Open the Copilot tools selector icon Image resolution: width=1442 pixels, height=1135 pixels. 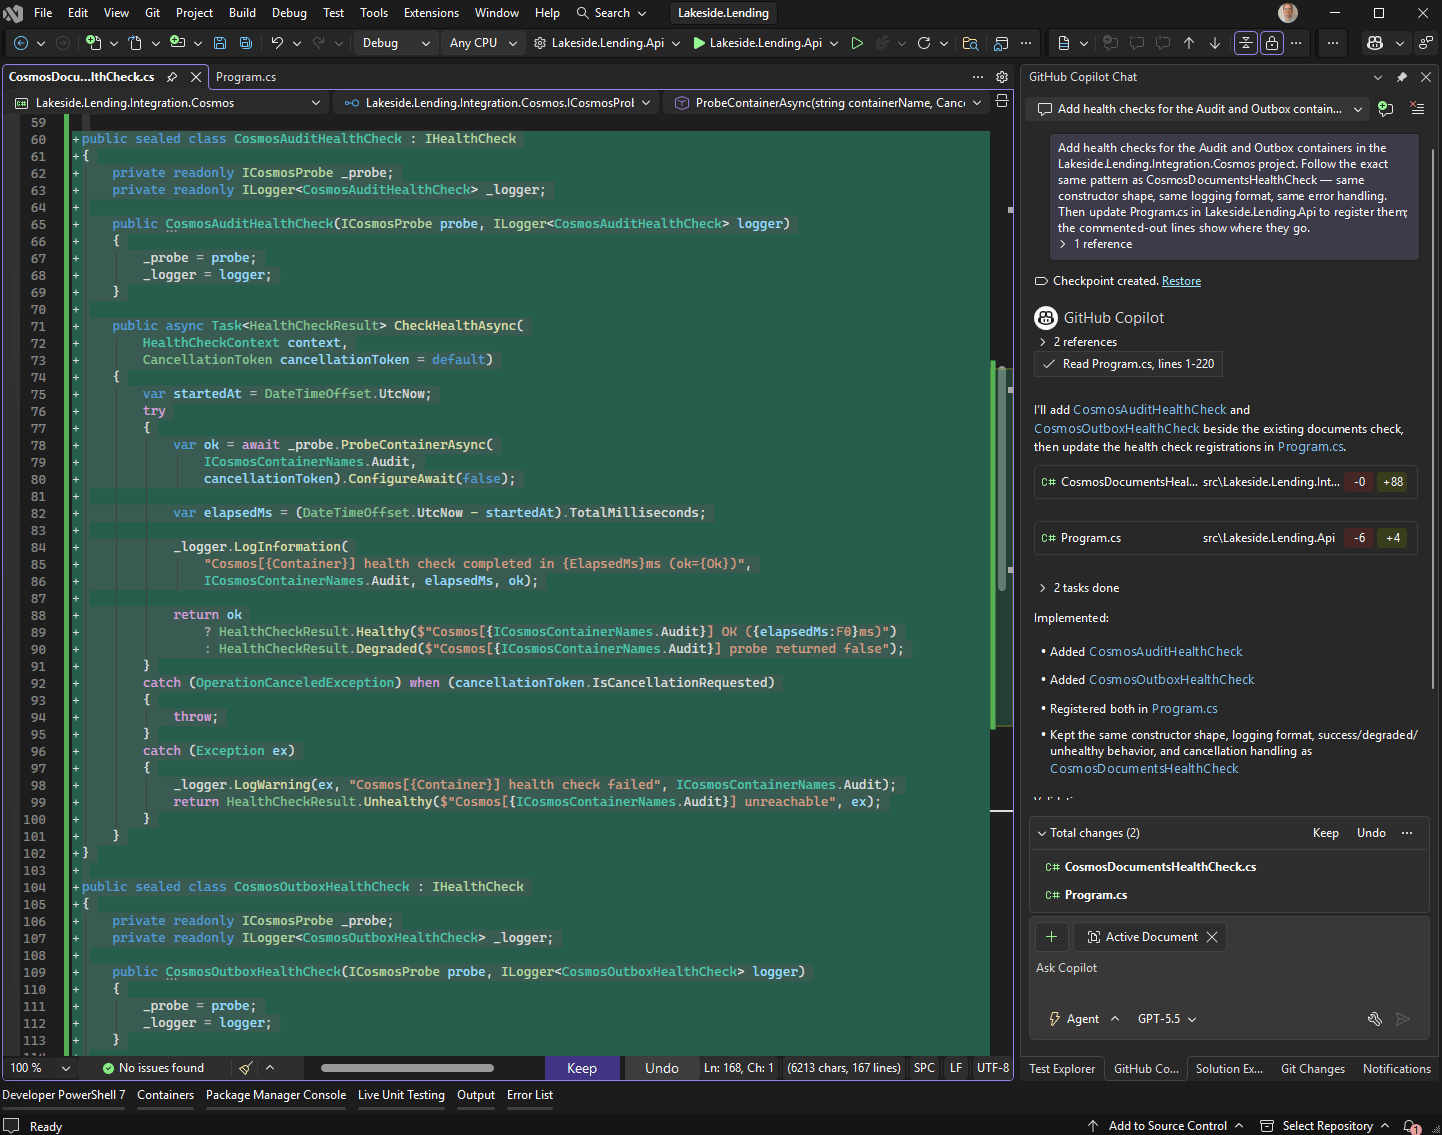[x=1375, y=1019]
